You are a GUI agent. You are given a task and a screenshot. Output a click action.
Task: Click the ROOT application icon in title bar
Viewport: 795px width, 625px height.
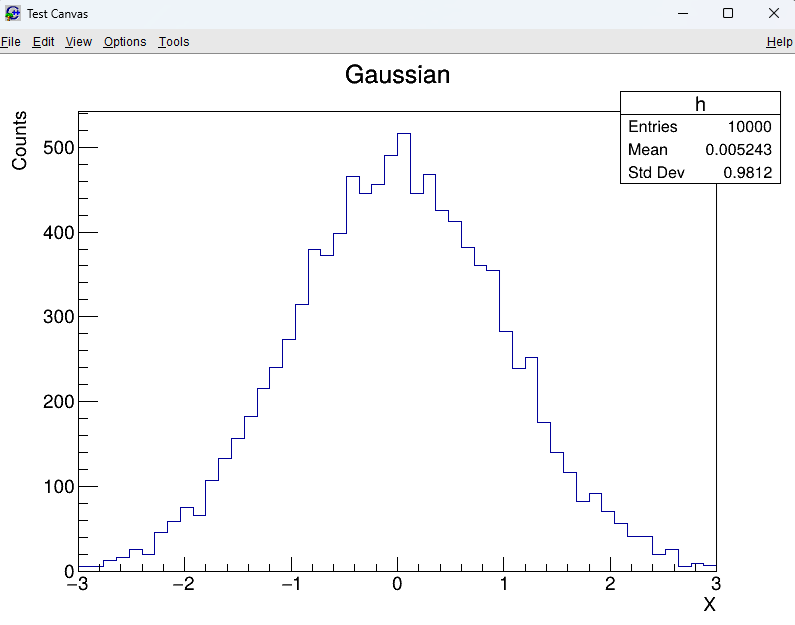click(12, 13)
